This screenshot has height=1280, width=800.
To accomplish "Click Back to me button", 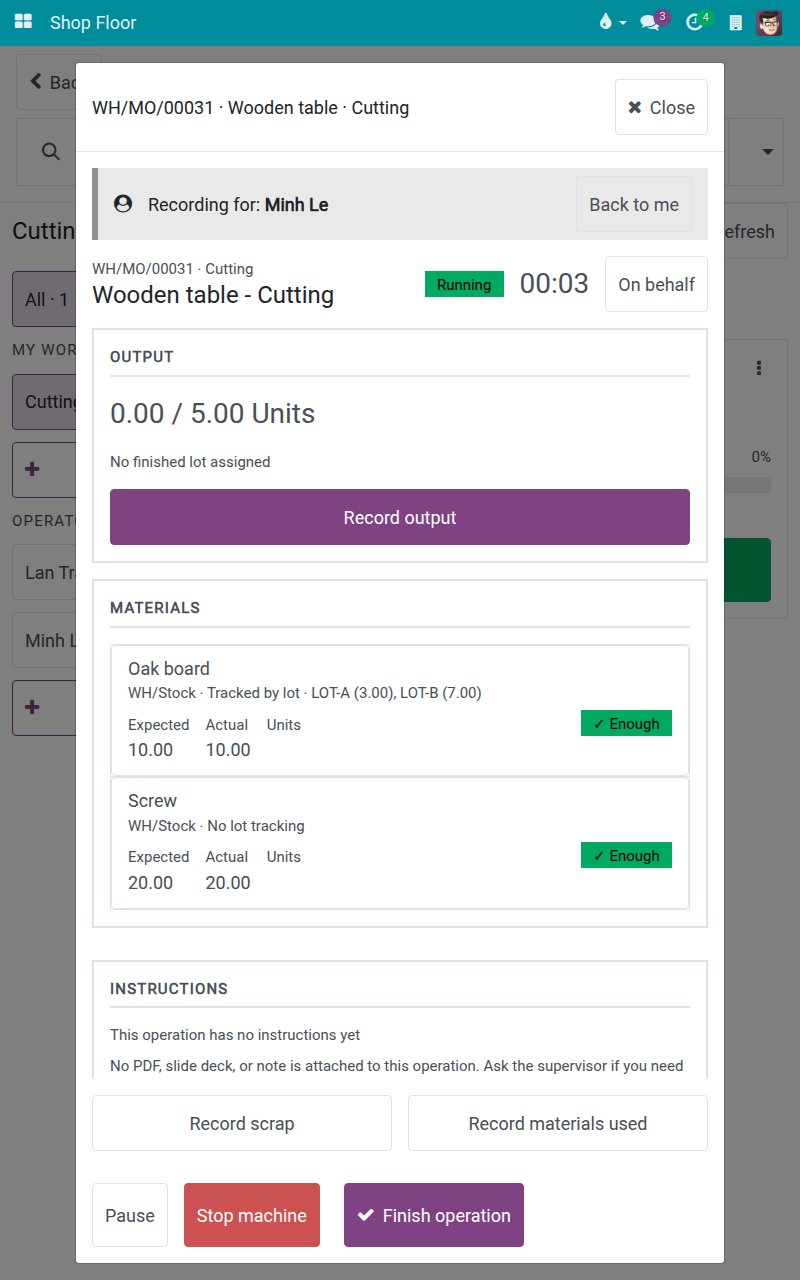I will [634, 204].
